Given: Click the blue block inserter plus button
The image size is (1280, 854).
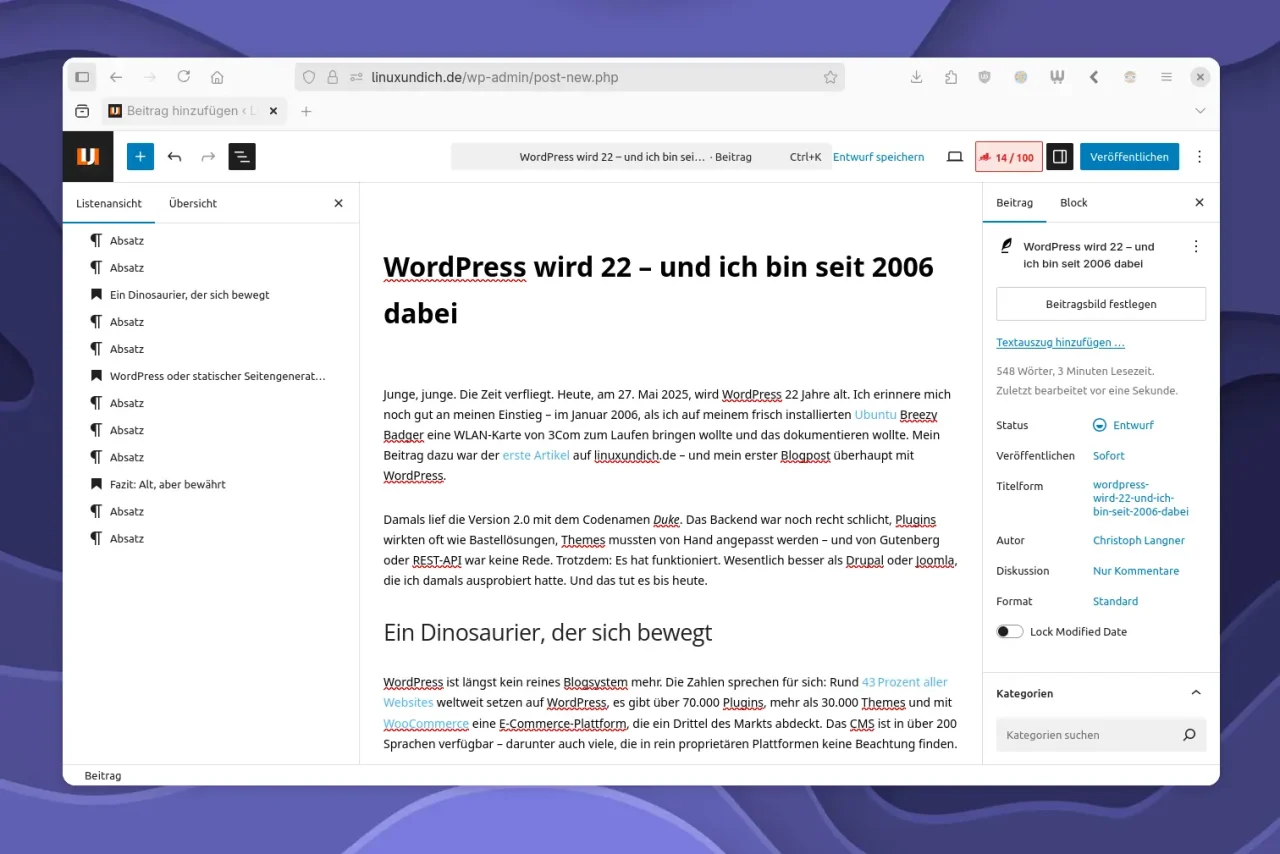Looking at the screenshot, I should point(140,157).
